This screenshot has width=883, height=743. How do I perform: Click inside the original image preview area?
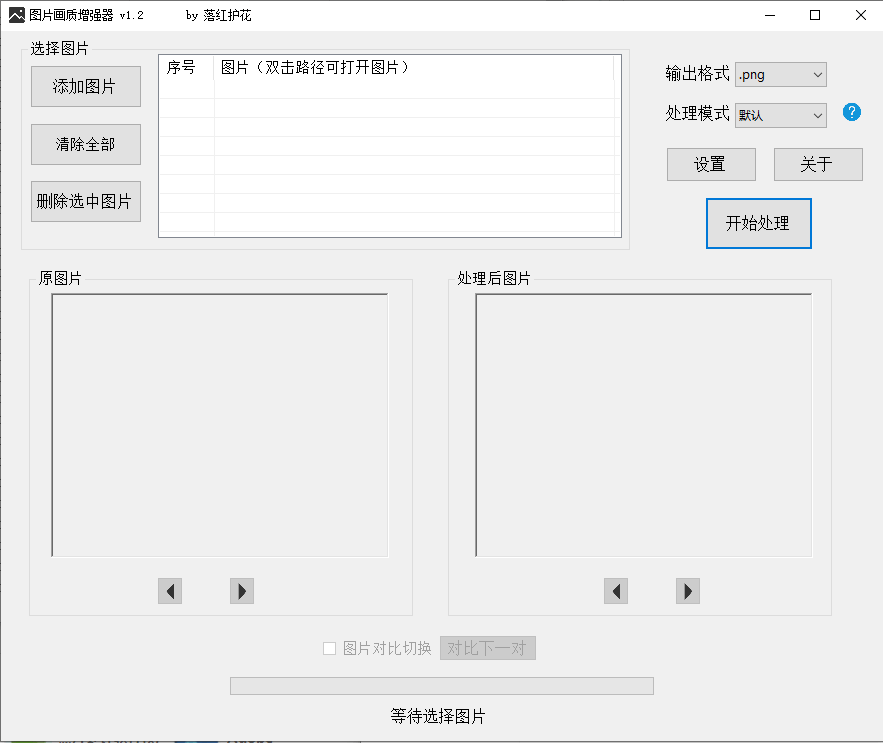point(222,424)
